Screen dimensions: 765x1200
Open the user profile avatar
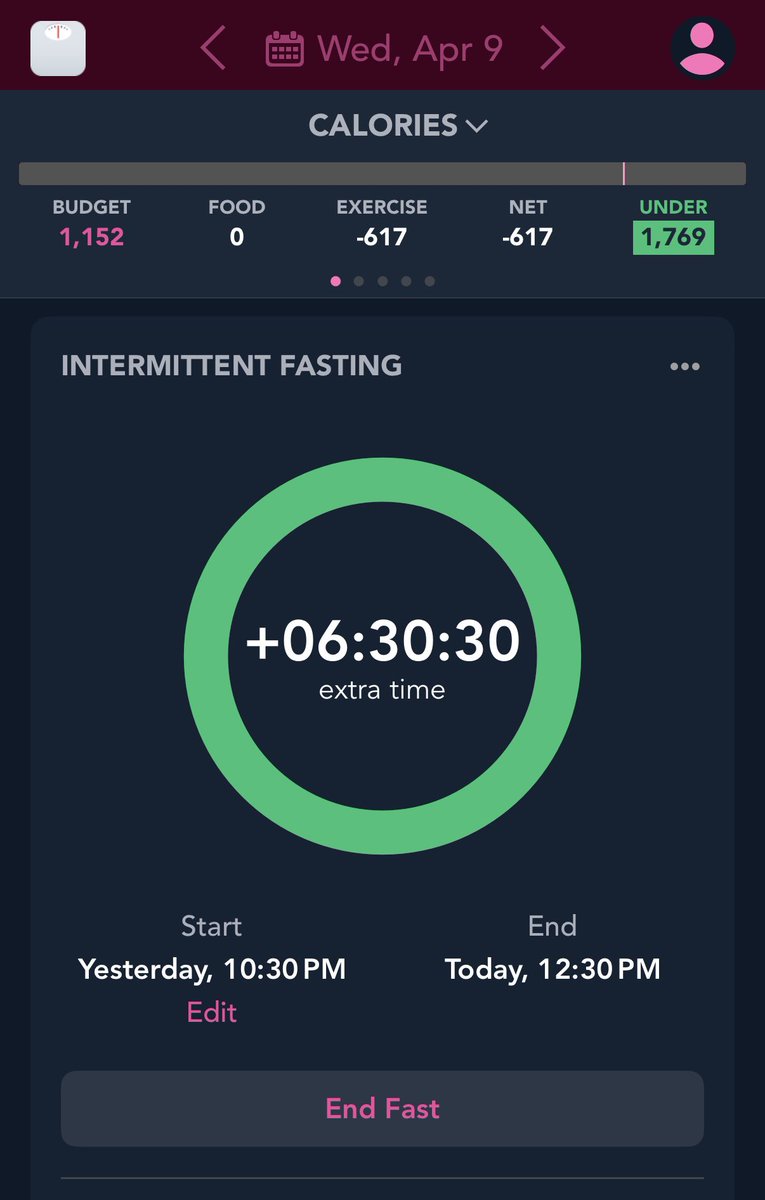coord(703,47)
